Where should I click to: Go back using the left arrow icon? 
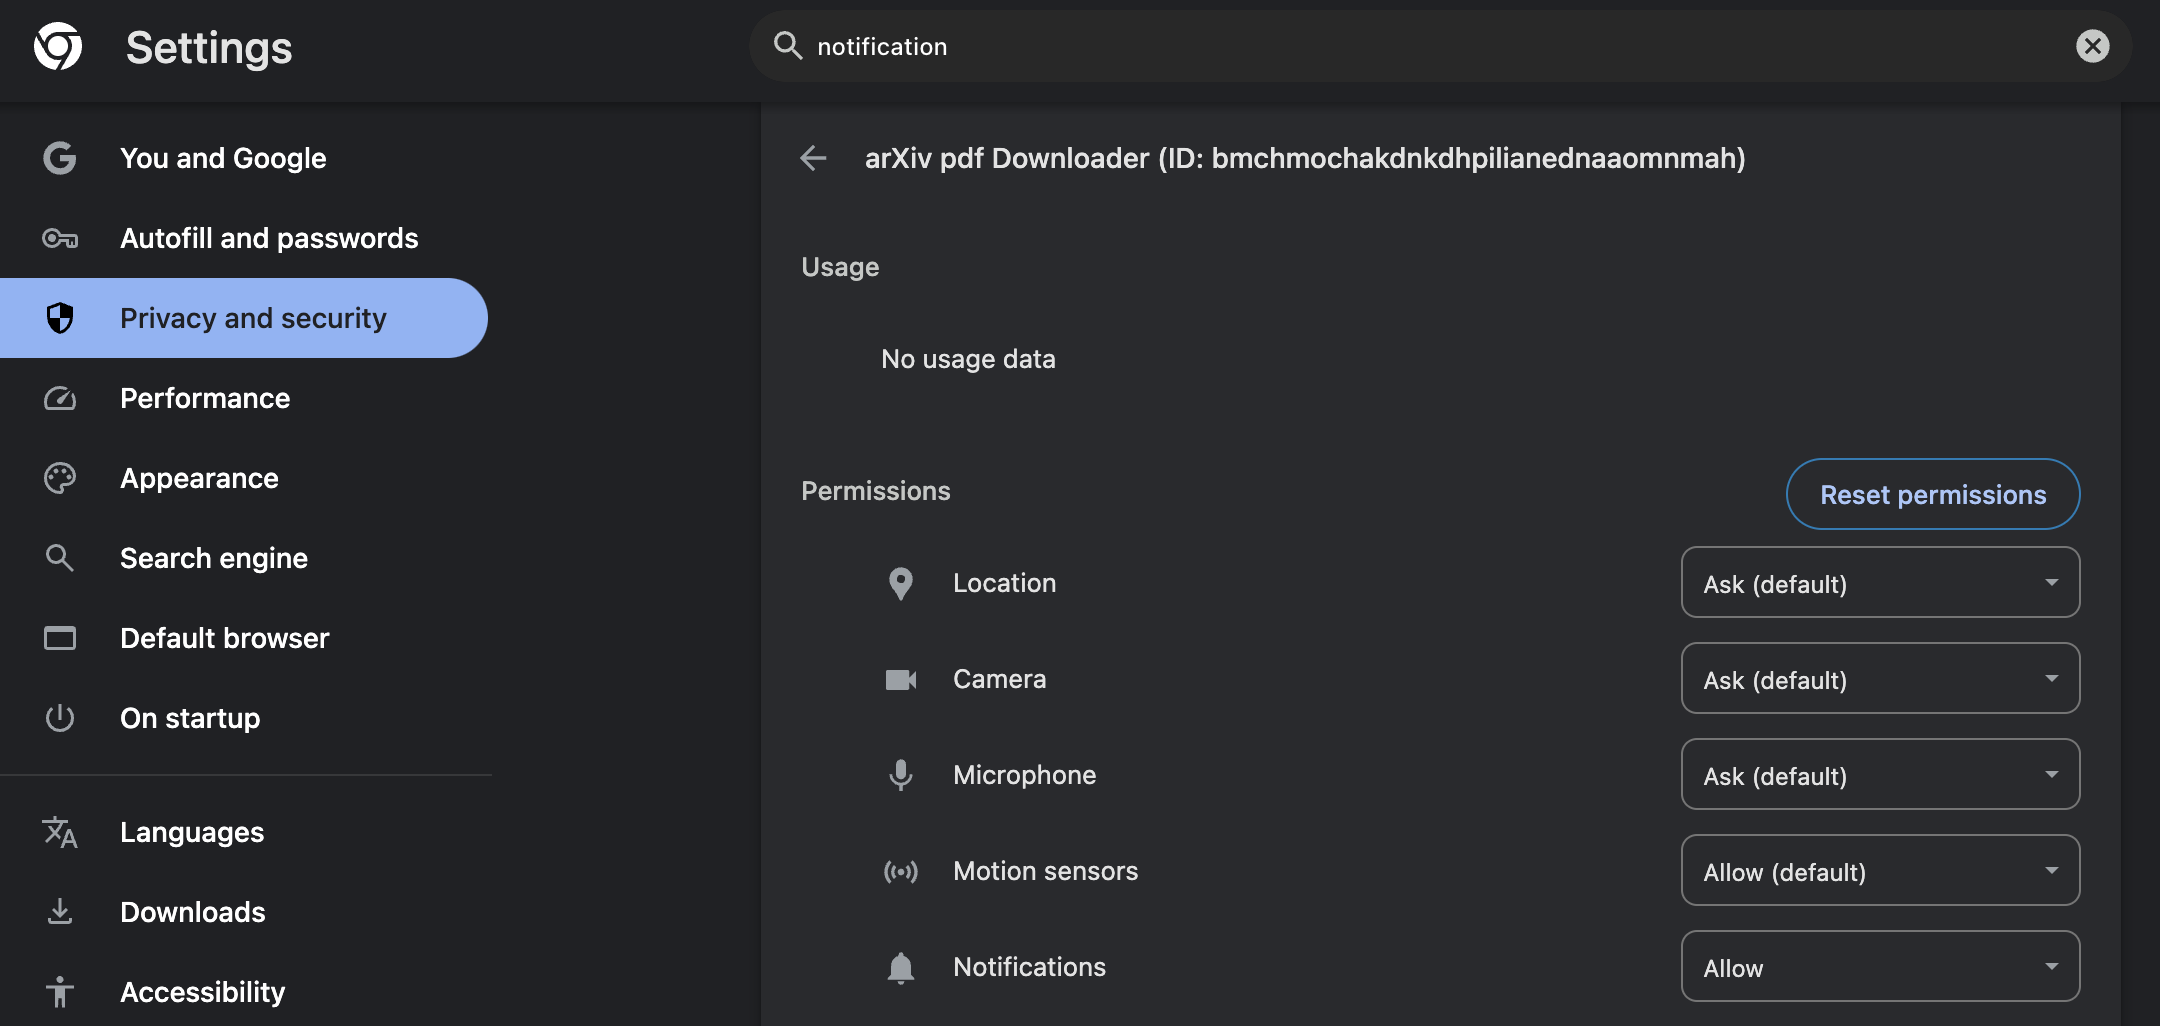click(813, 158)
